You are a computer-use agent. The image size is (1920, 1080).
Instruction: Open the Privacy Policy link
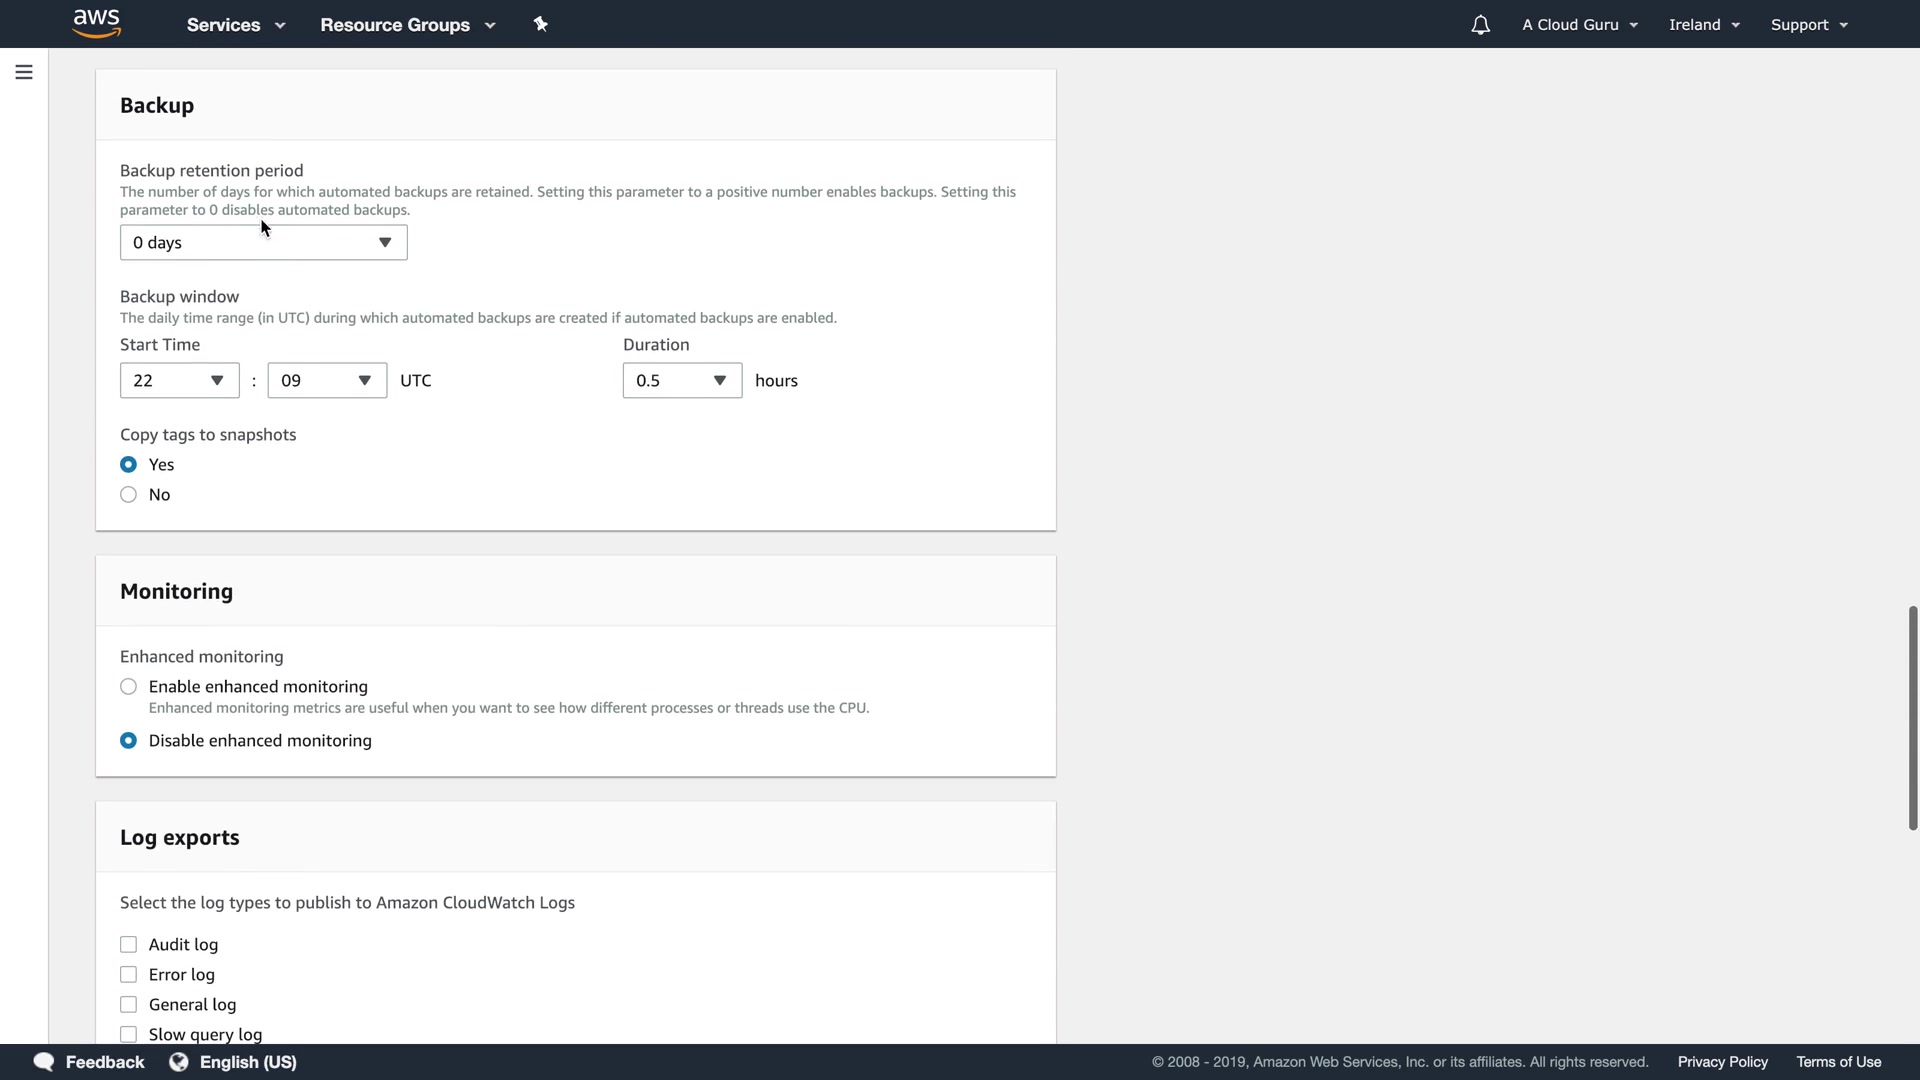tap(1722, 1062)
